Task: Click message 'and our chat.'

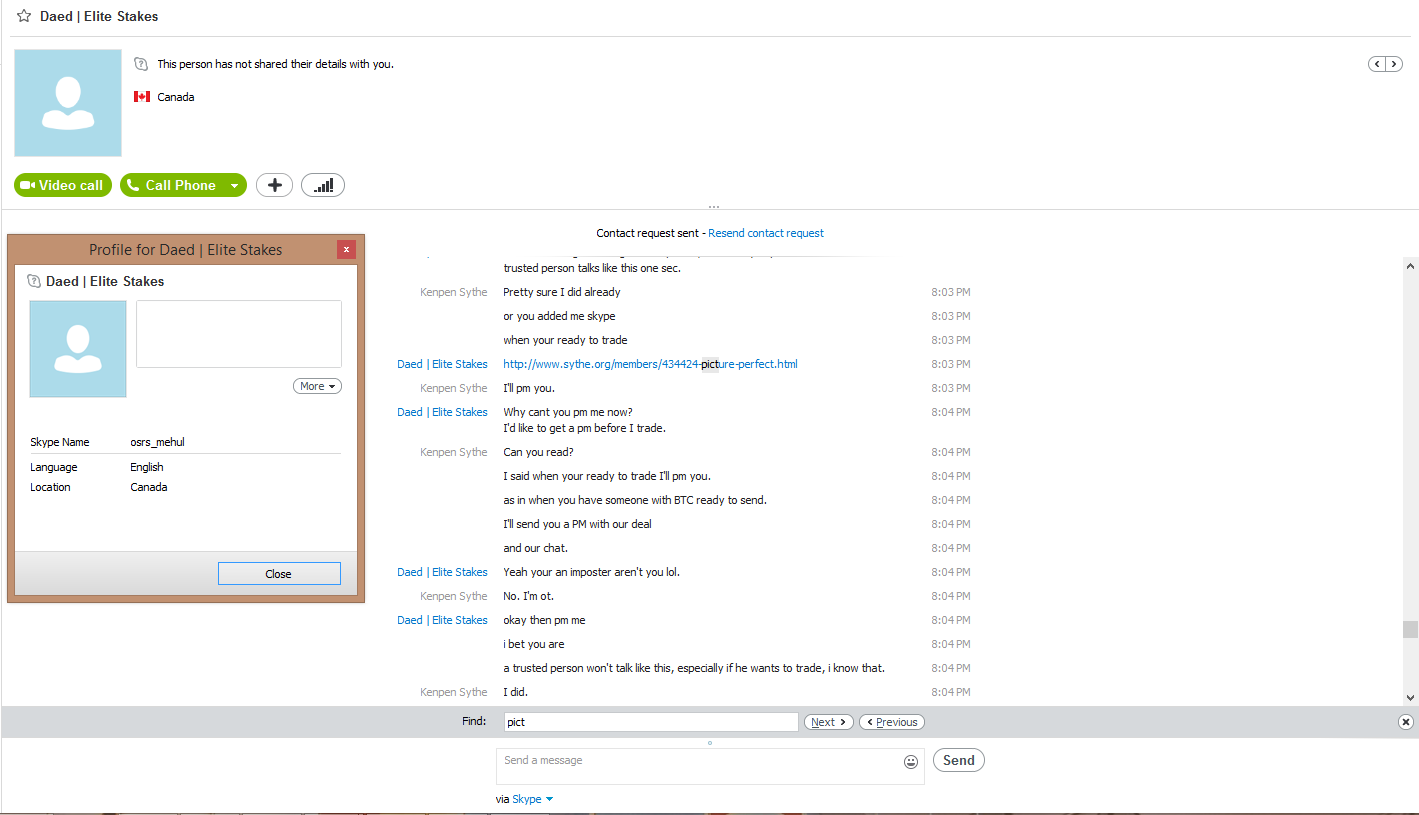Action: click(535, 548)
